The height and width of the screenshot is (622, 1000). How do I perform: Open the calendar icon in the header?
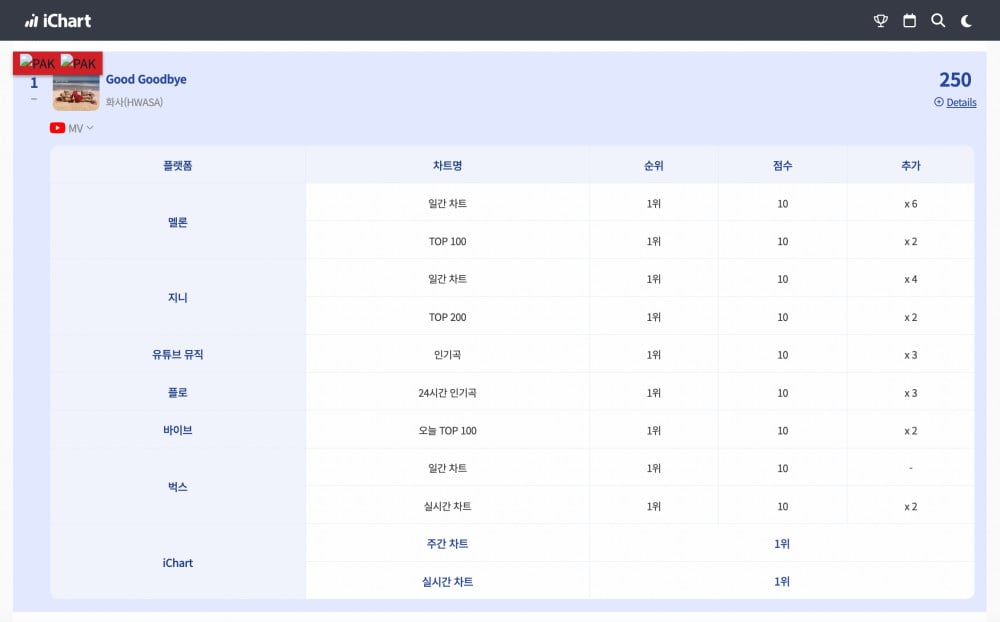click(910, 21)
